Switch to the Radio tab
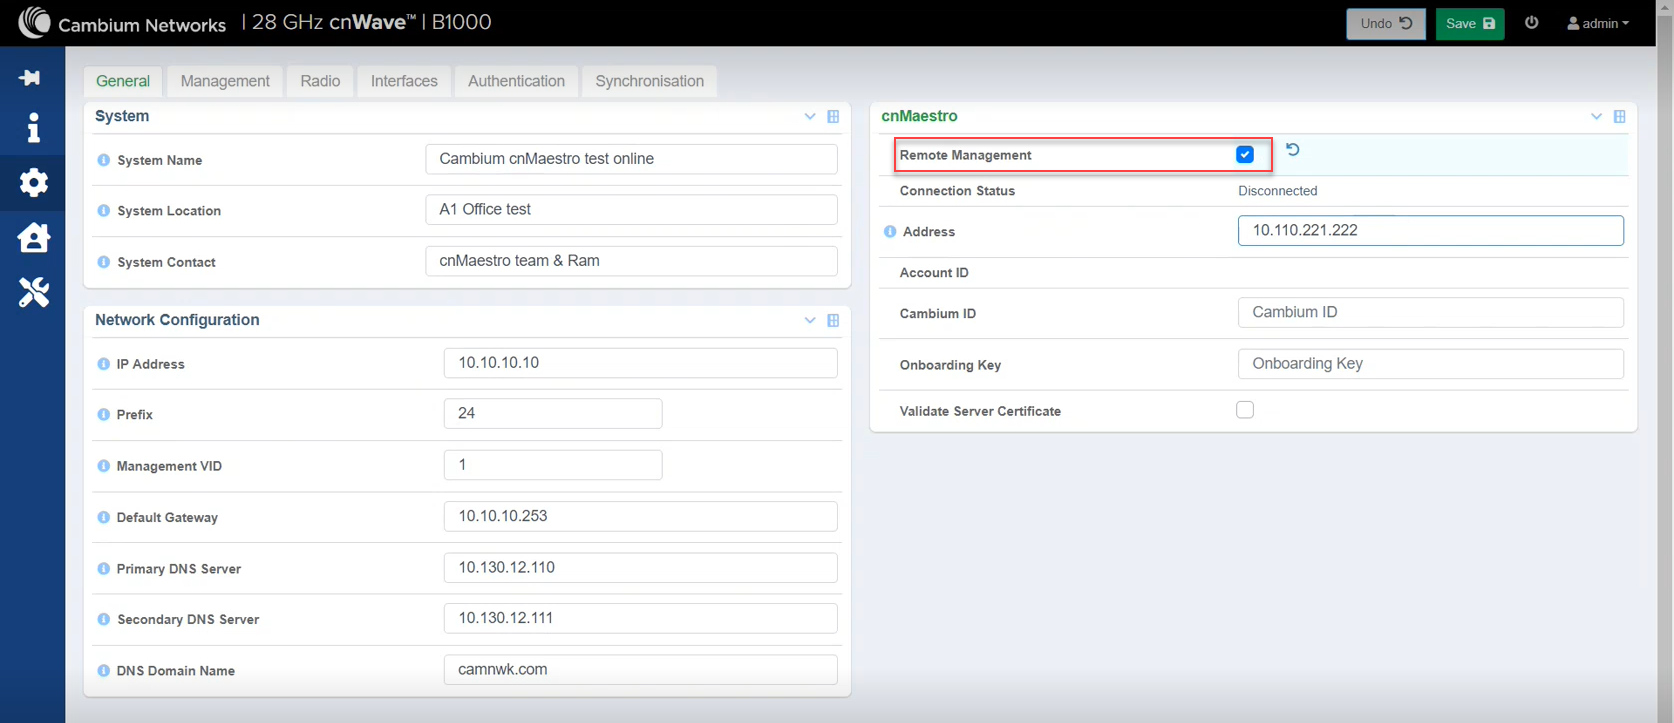Viewport: 1674px width, 723px height. (x=320, y=81)
